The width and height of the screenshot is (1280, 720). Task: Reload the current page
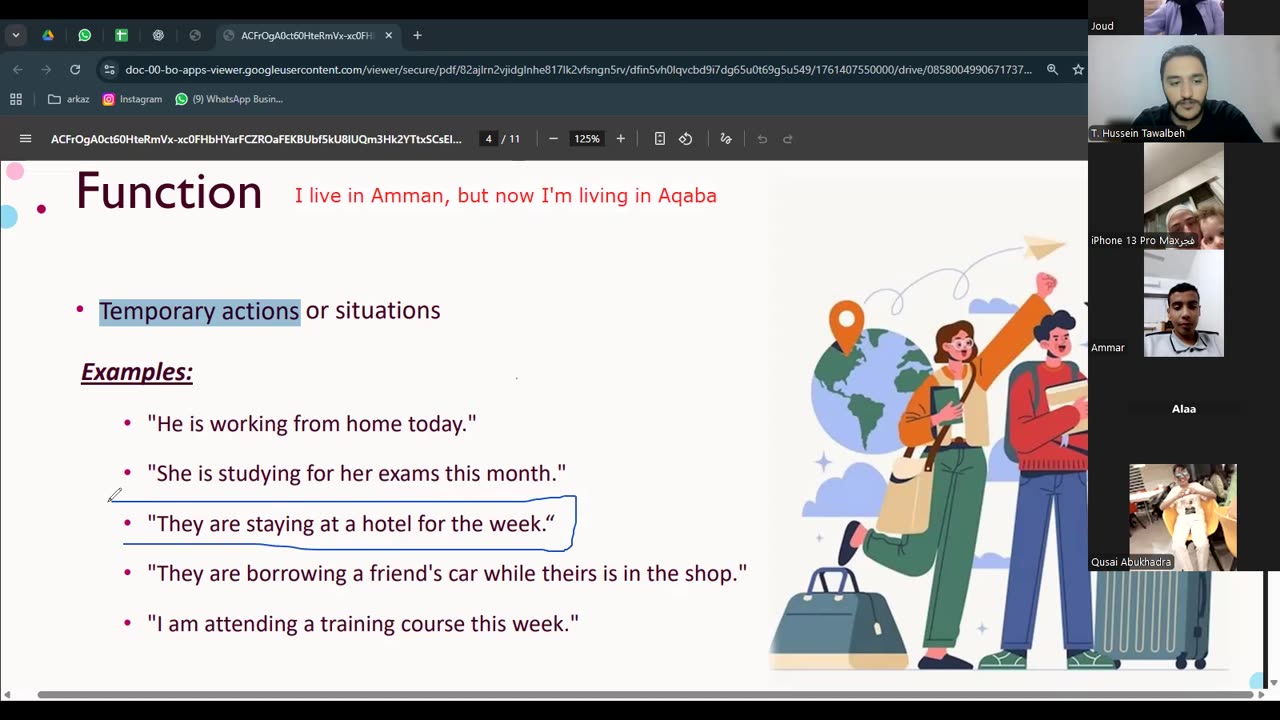(x=75, y=69)
